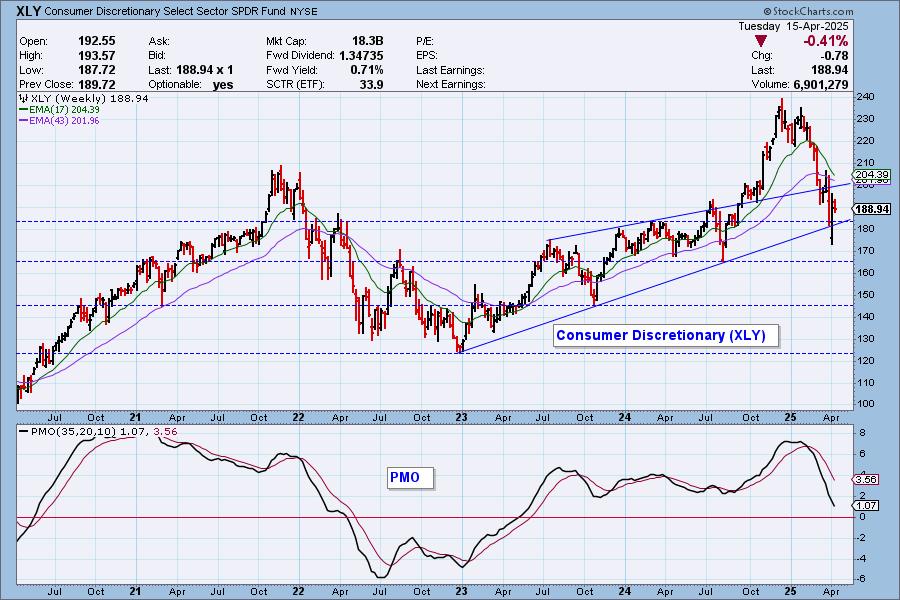This screenshot has height=600, width=900.
Task: Select the purple EMA(43) 201.96 legend entry
Action: (x=59, y=121)
